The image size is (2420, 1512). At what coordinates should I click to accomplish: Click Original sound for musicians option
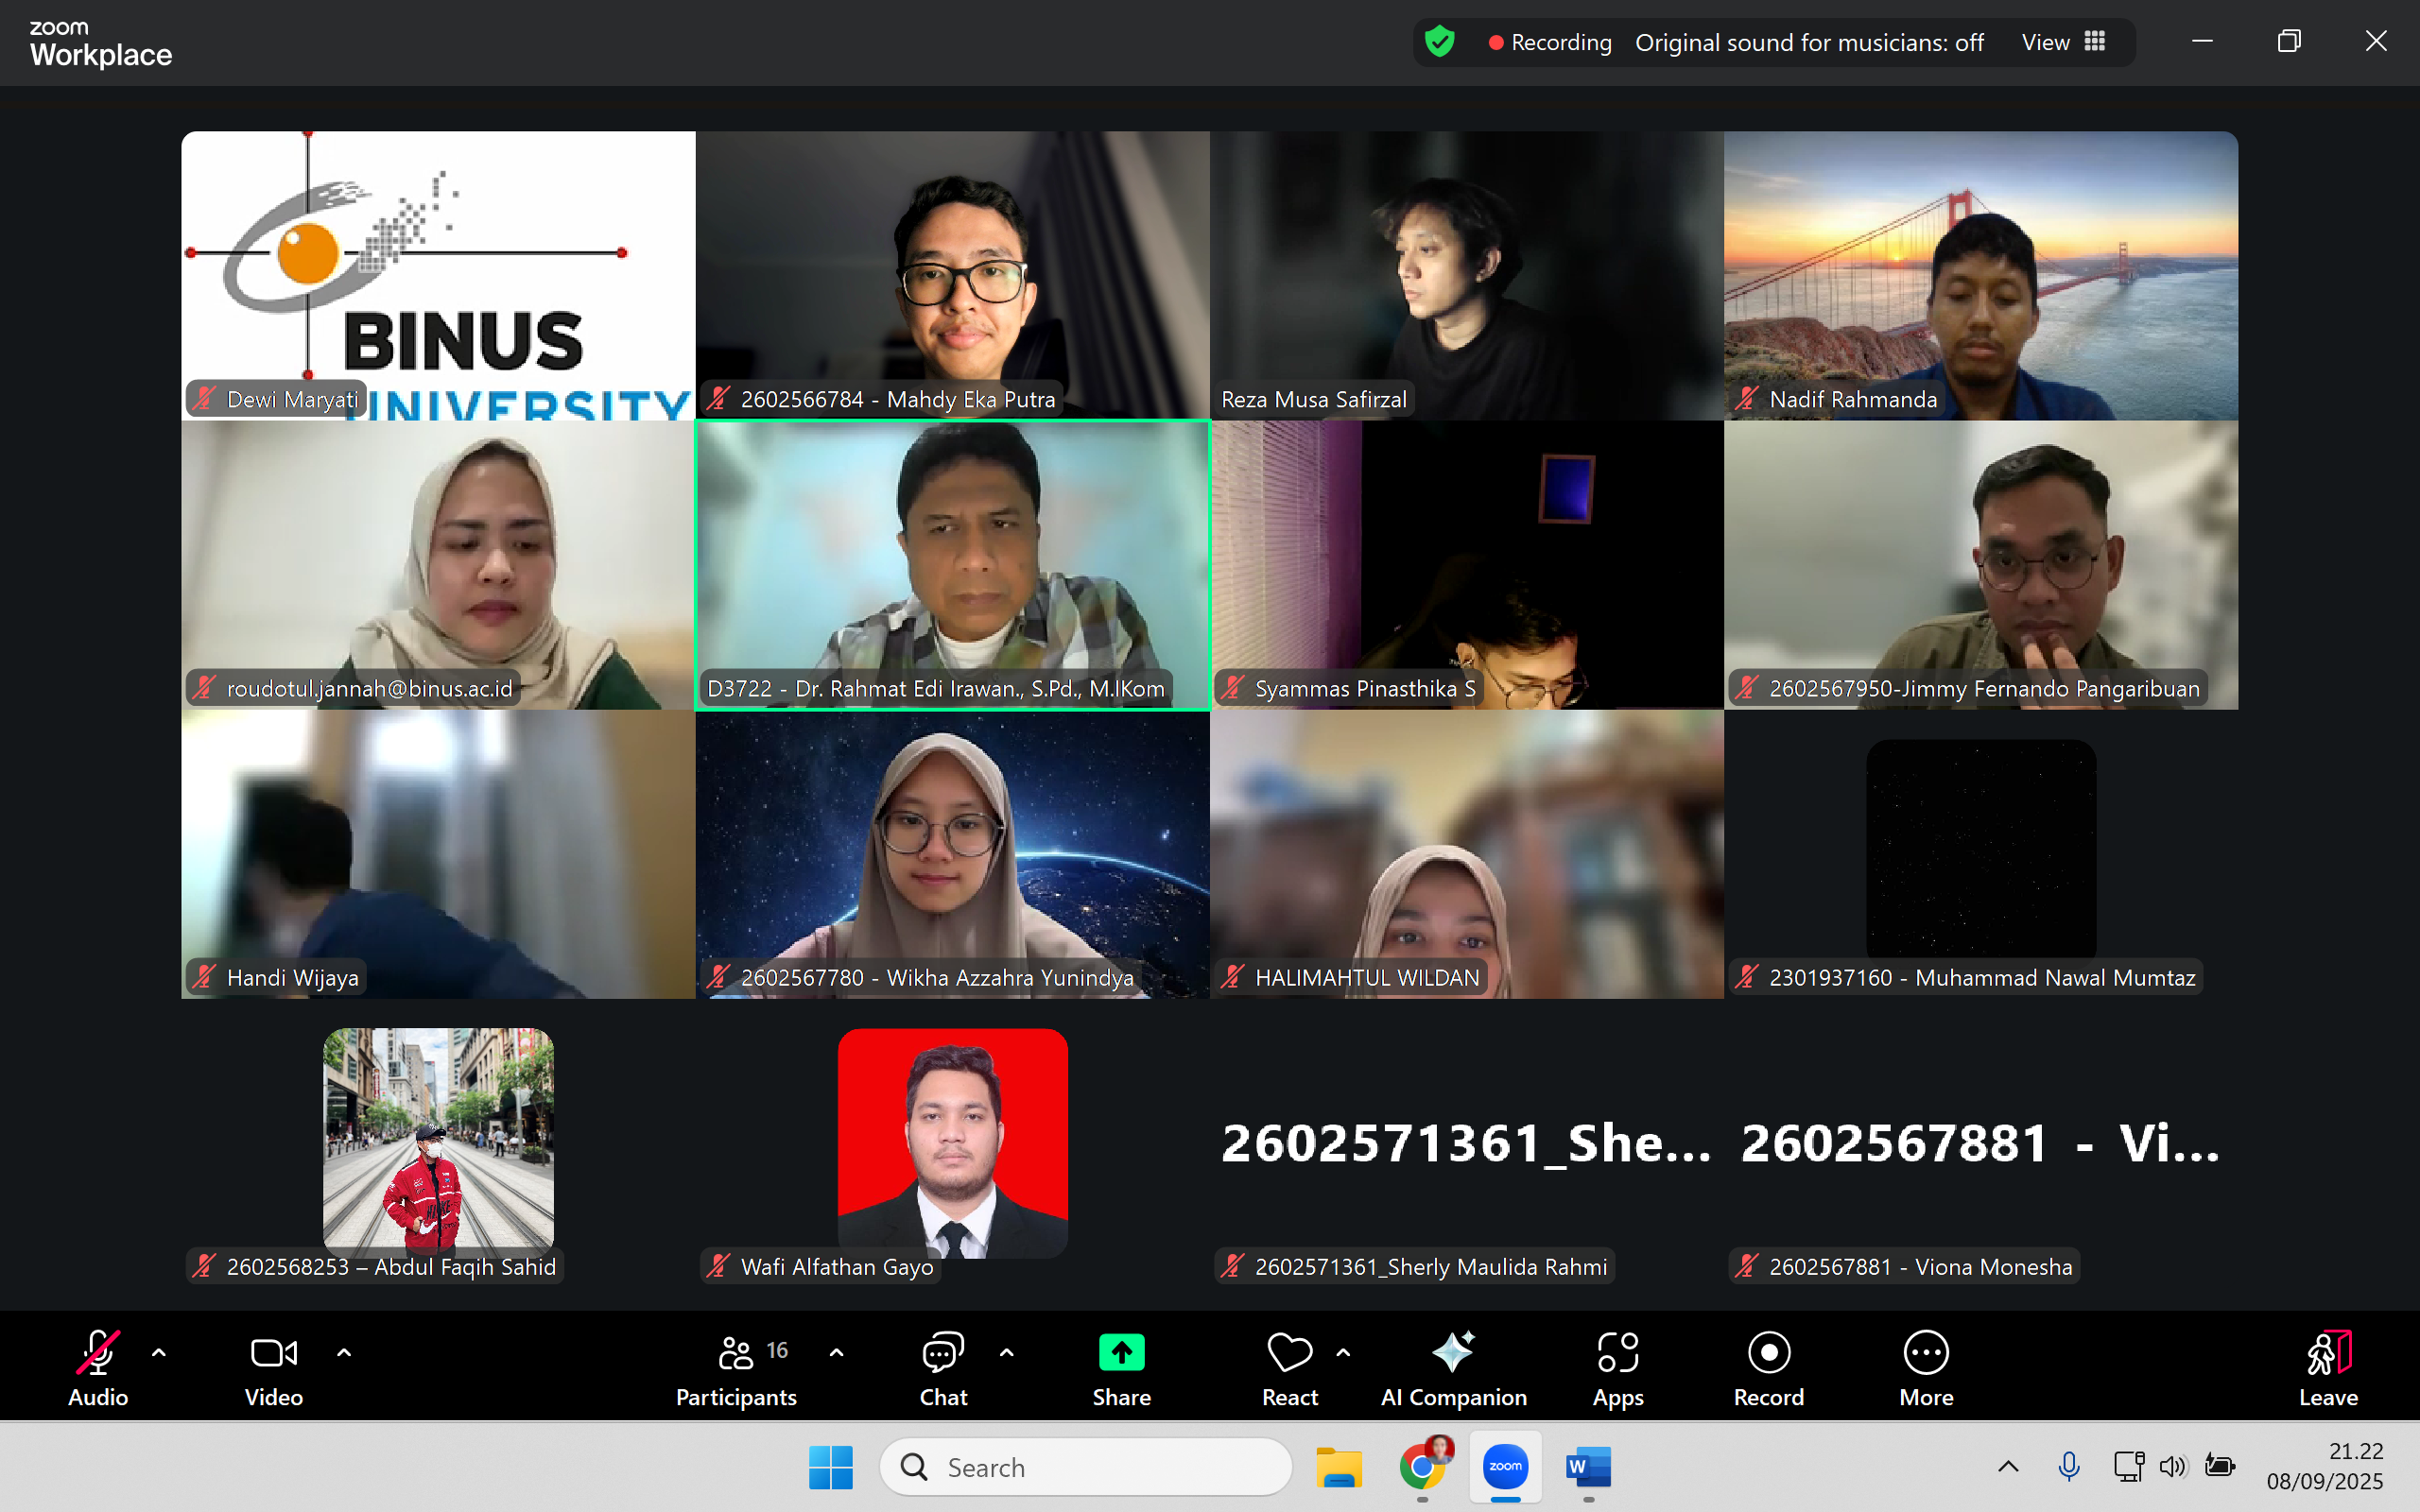tap(1808, 42)
